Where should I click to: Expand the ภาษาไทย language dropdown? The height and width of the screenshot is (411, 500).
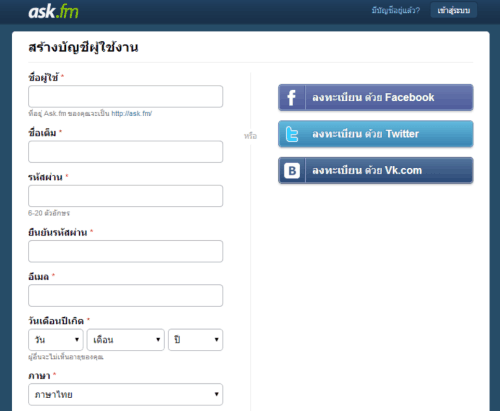tap(125, 394)
